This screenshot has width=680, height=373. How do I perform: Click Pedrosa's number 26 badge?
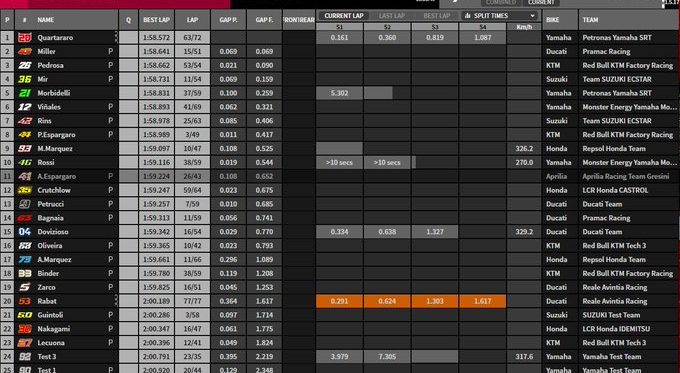point(25,65)
